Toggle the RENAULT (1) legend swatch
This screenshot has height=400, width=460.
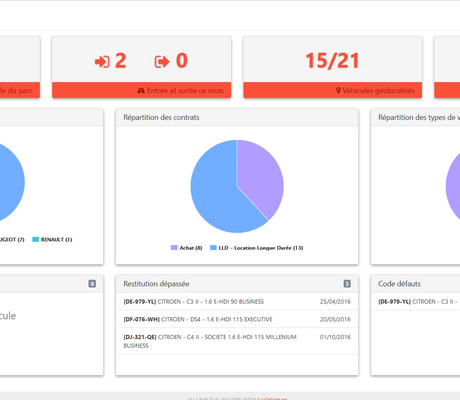point(35,239)
